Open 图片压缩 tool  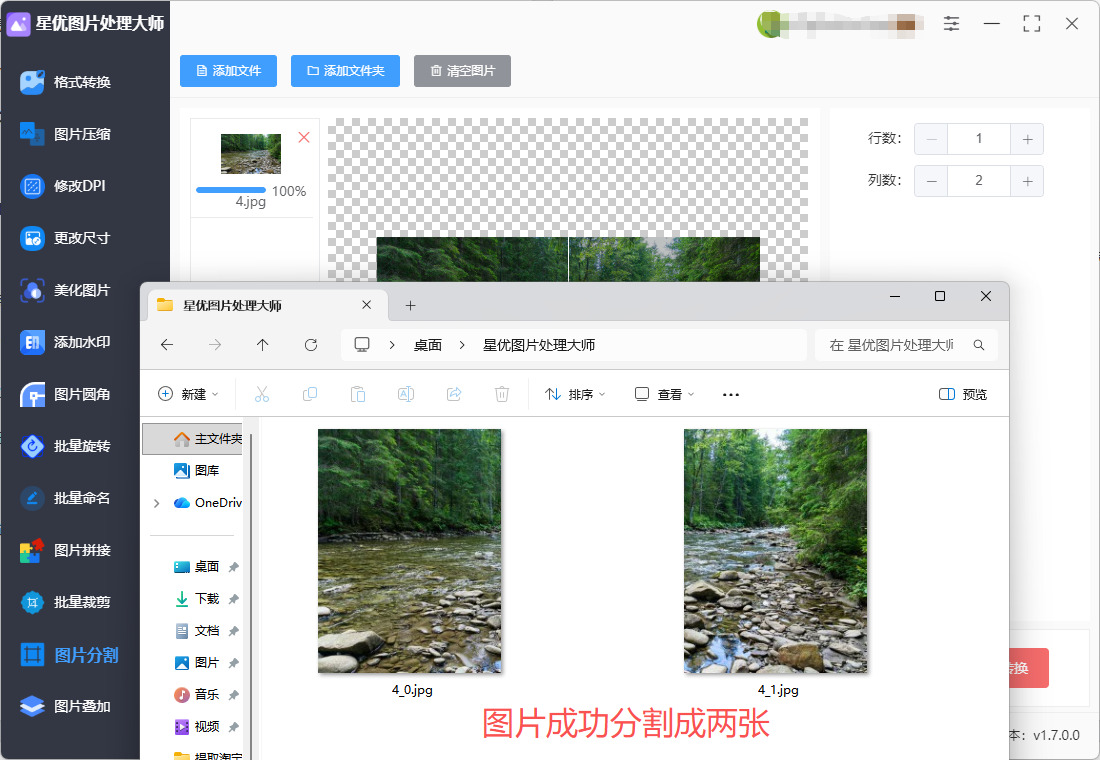(66, 134)
